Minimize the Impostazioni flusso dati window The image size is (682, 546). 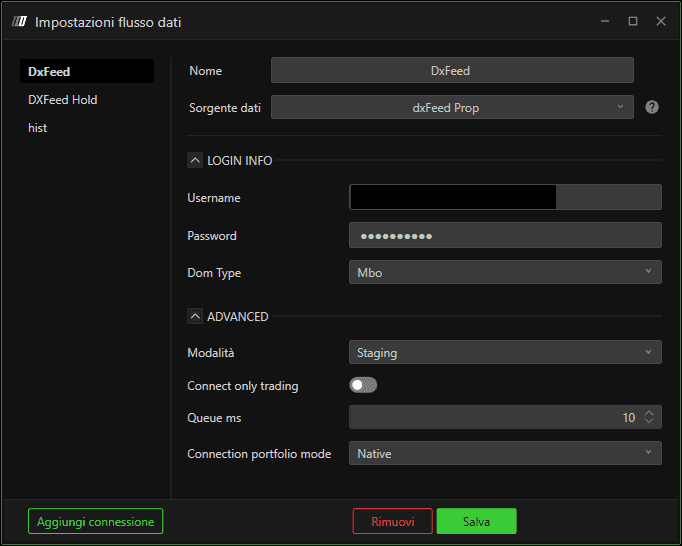(x=605, y=21)
